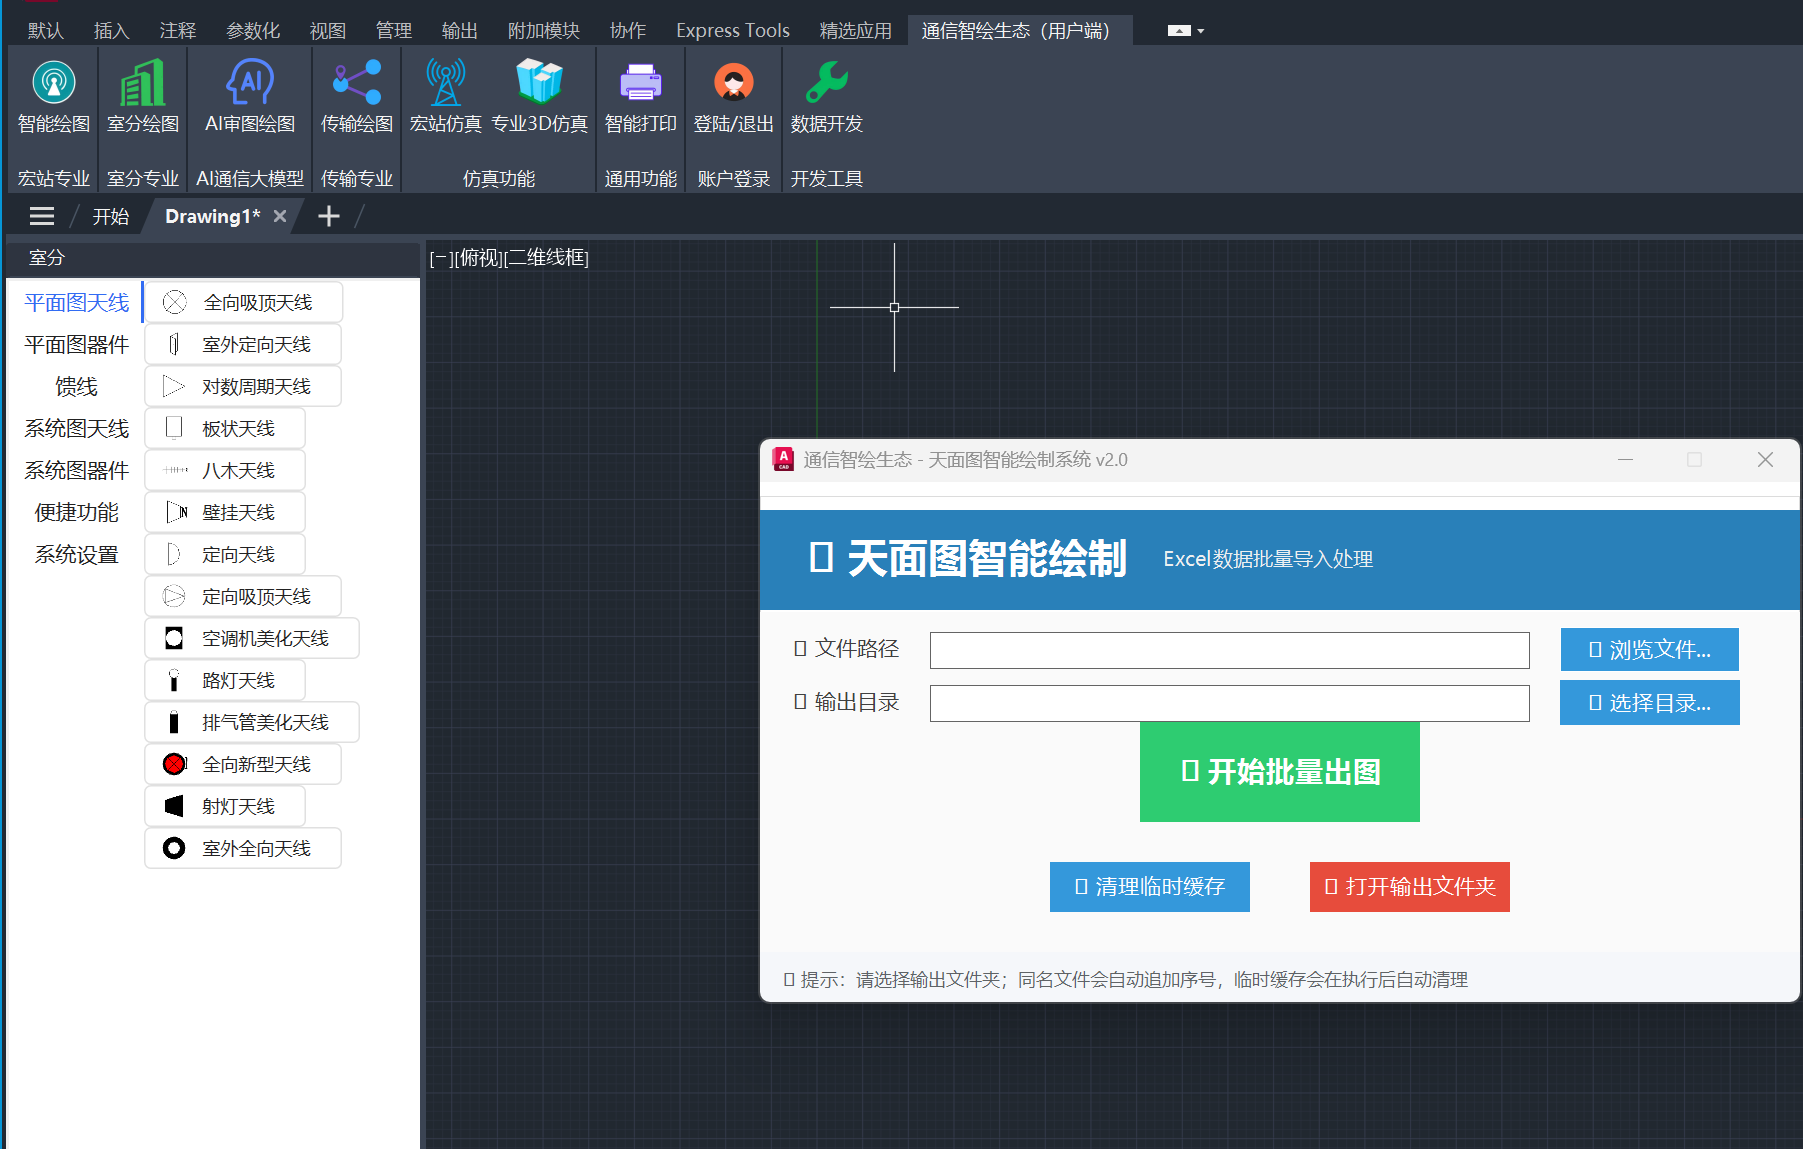Insert a 路灯天线 antenna
This screenshot has width=1803, height=1149.
(225, 680)
